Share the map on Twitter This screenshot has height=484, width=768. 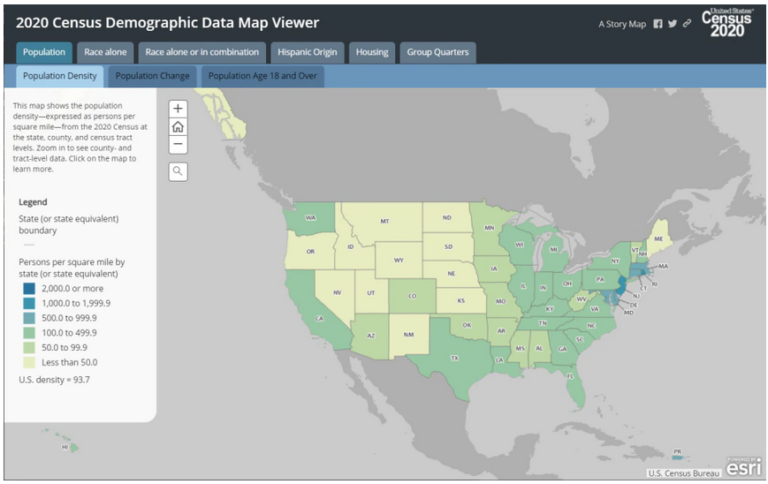(672, 24)
